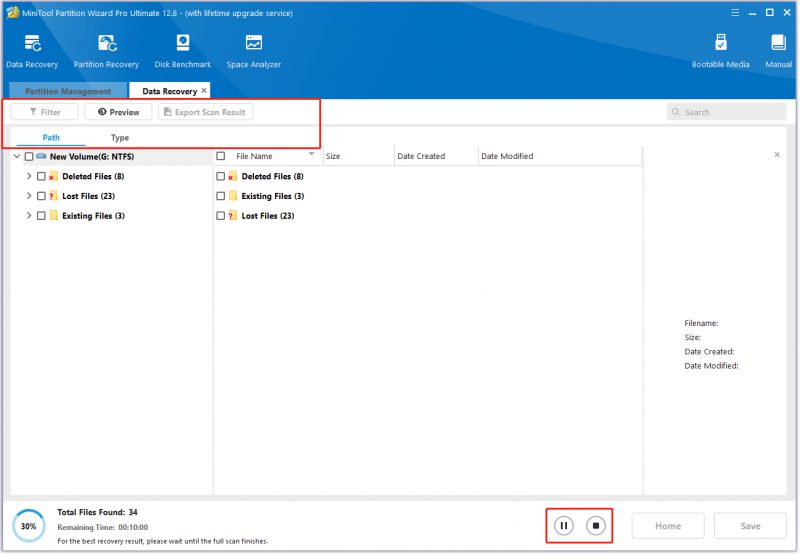Toggle select-all checkbox beside File Name

[221, 156]
